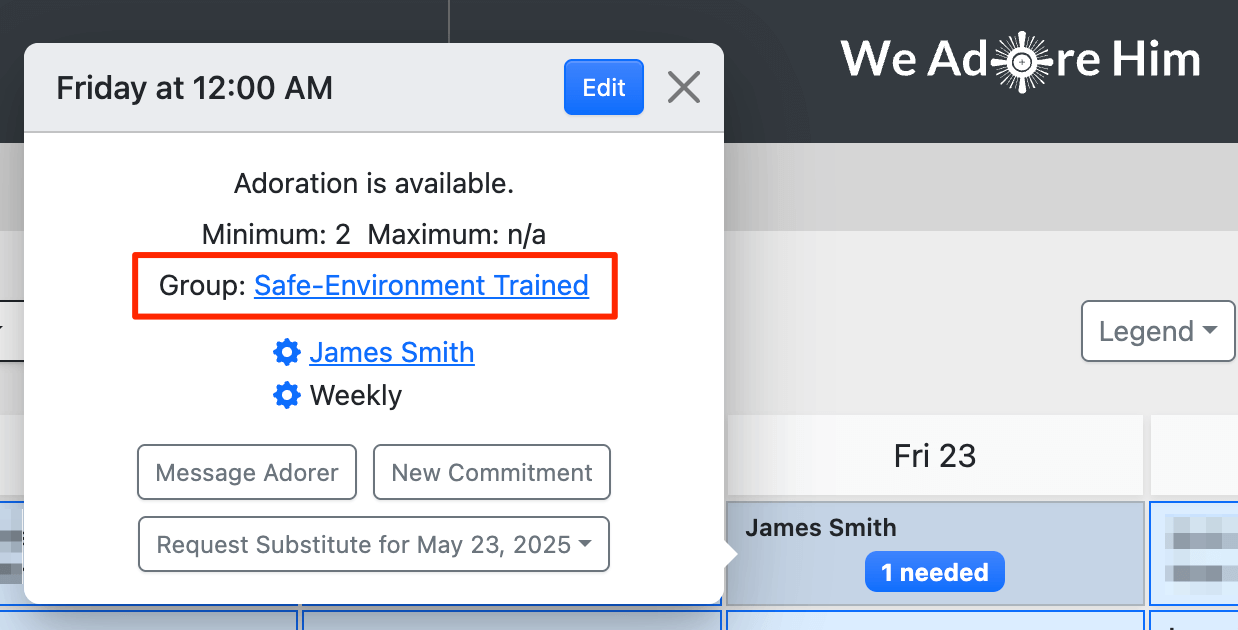Expand Request Substitute for May 23, 2025

coord(374,545)
